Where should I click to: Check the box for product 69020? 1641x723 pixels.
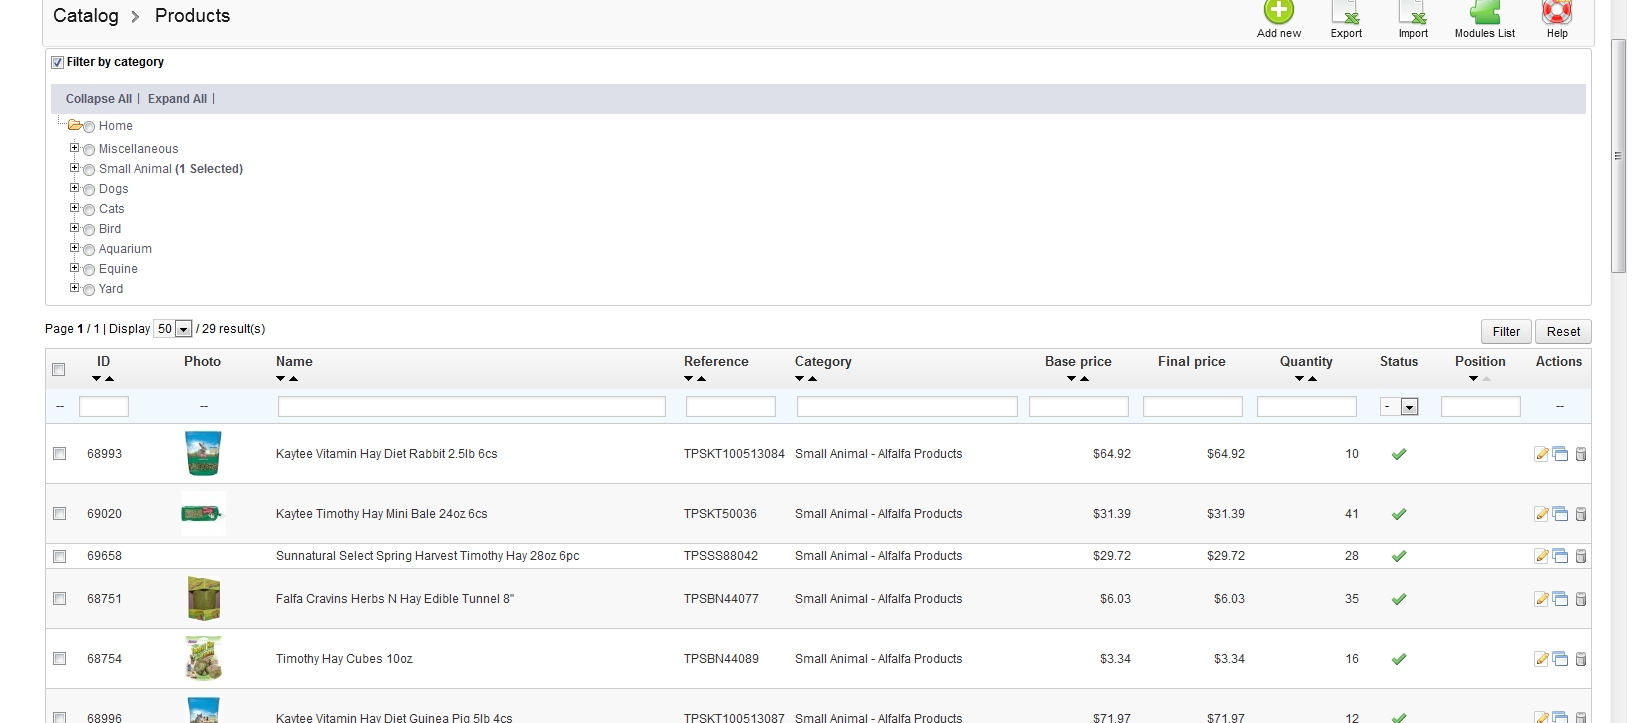[60, 514]
